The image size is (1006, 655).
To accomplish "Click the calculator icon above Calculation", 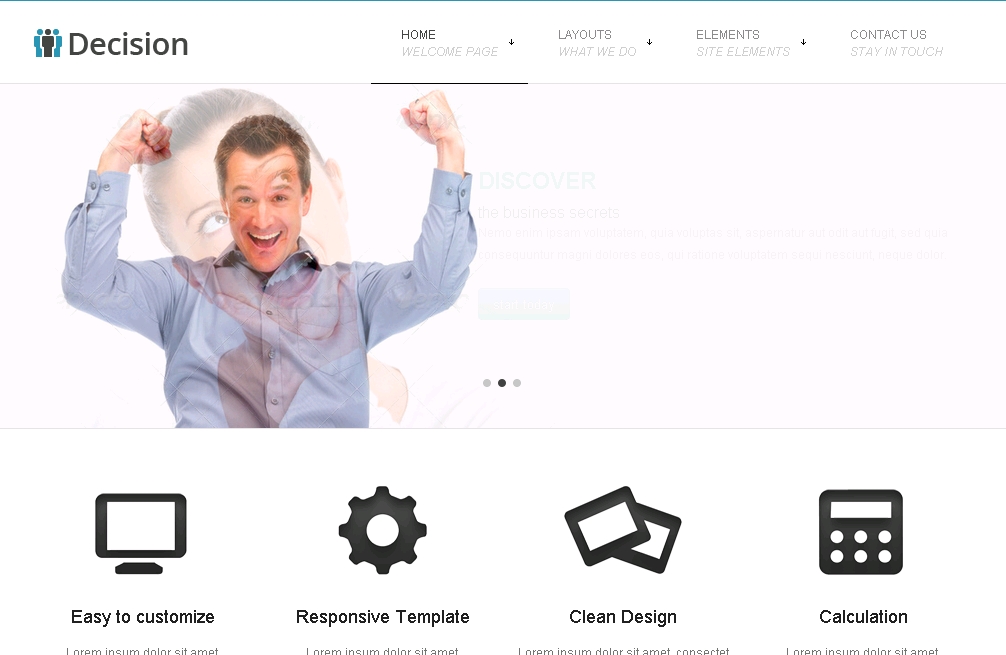I will point(860,532).
